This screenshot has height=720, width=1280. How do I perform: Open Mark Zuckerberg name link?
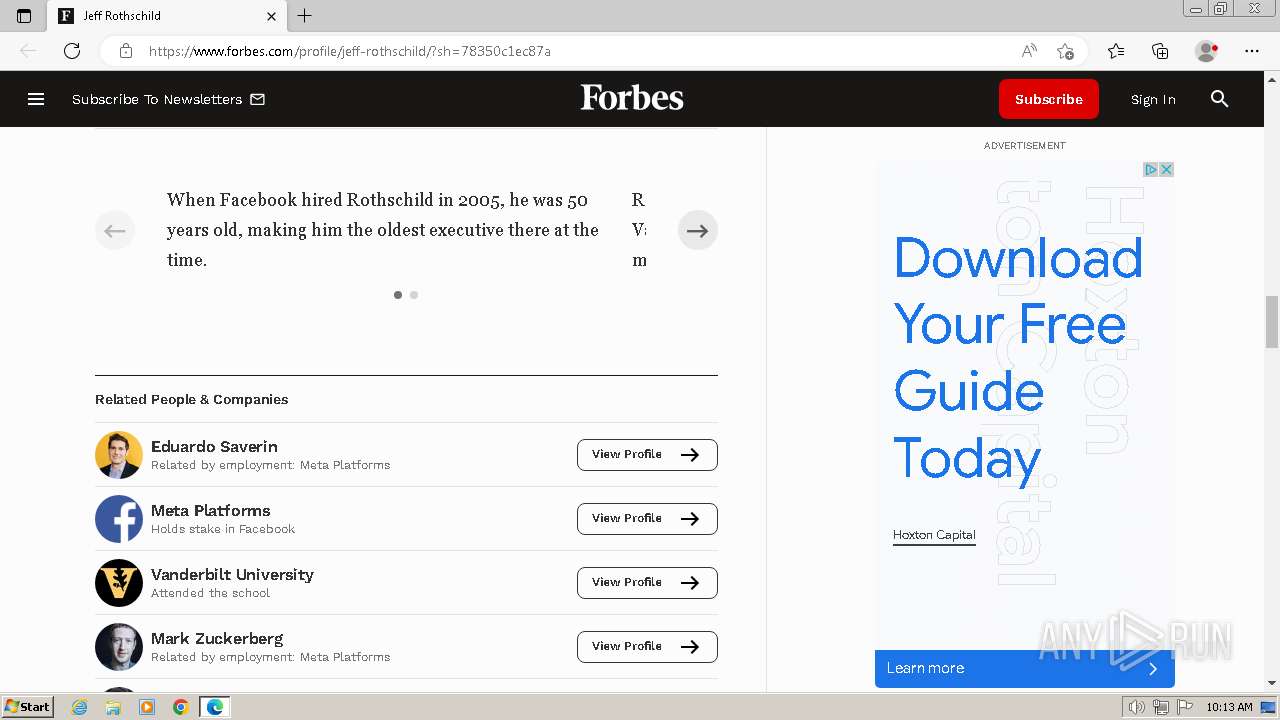click(217, 638)
